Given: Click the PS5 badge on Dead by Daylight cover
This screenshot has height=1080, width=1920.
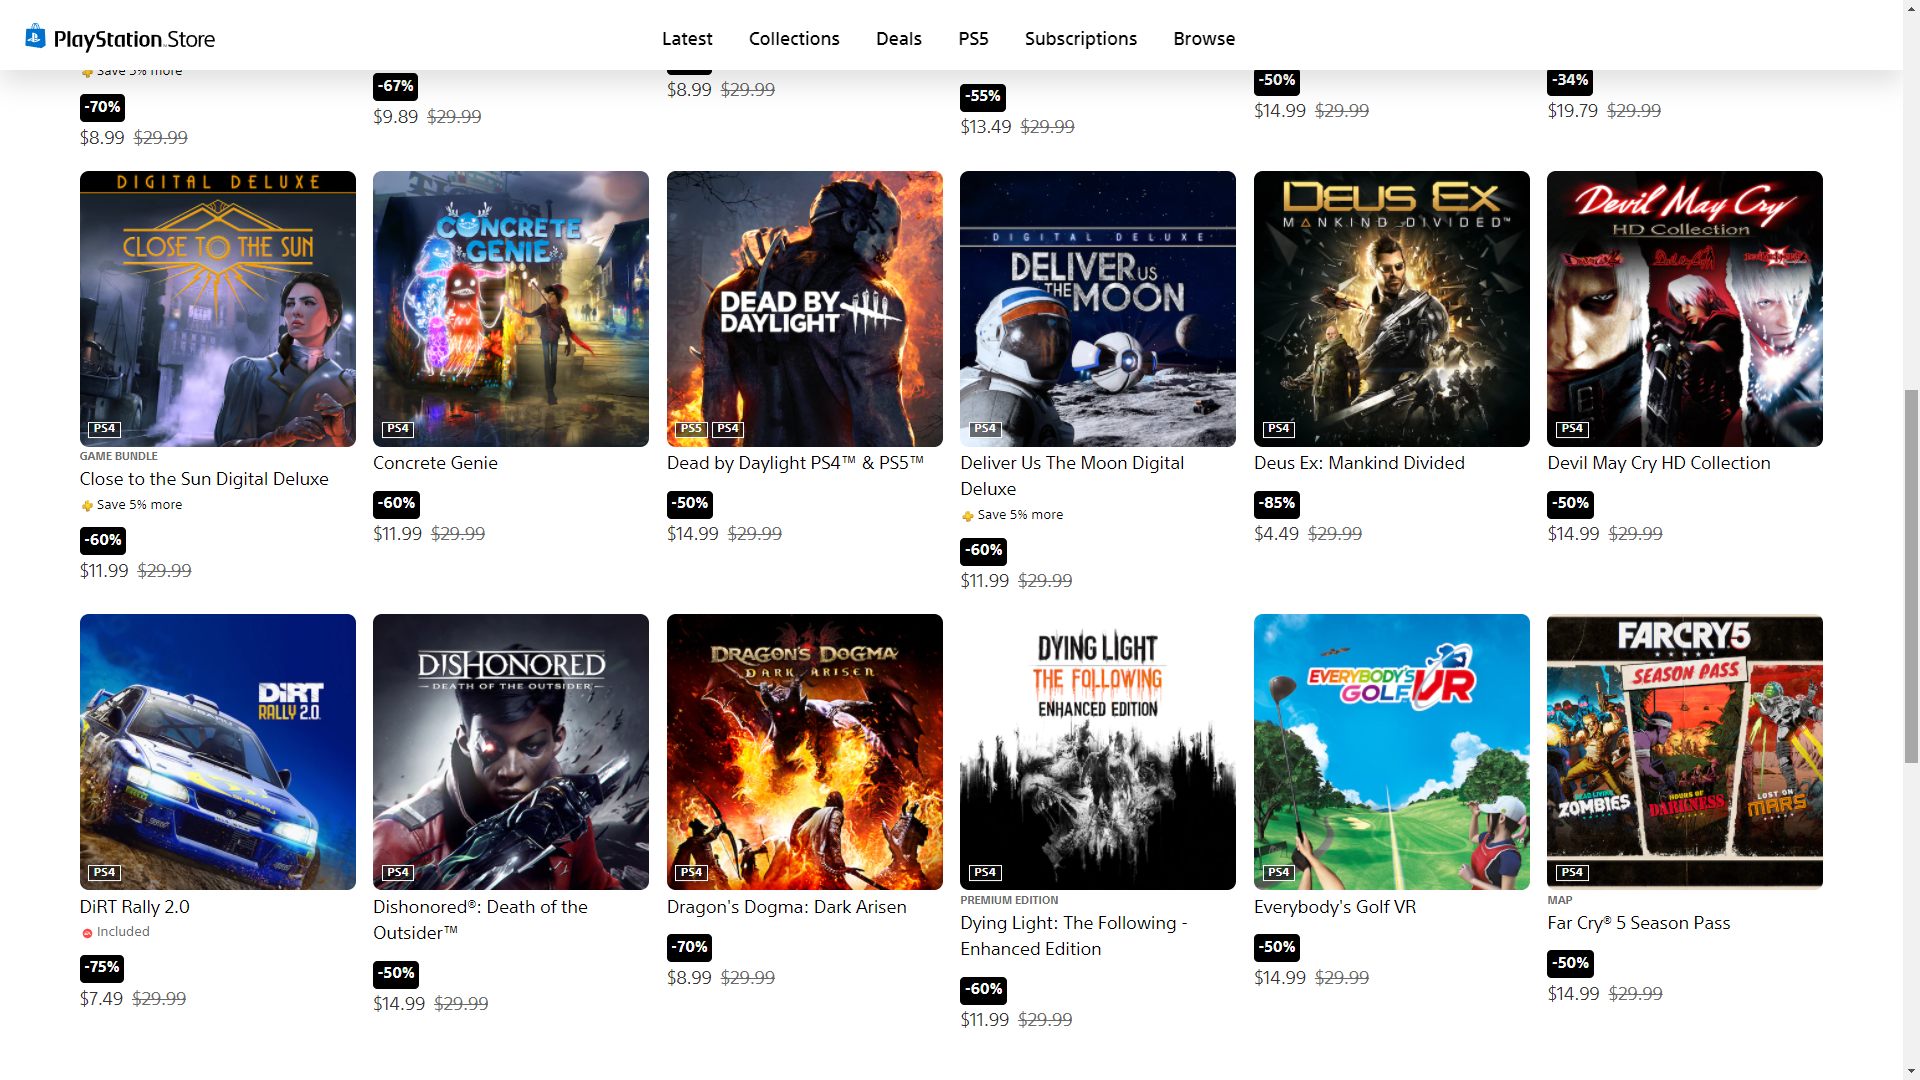Looking at the screenshot, I should 691,429.
